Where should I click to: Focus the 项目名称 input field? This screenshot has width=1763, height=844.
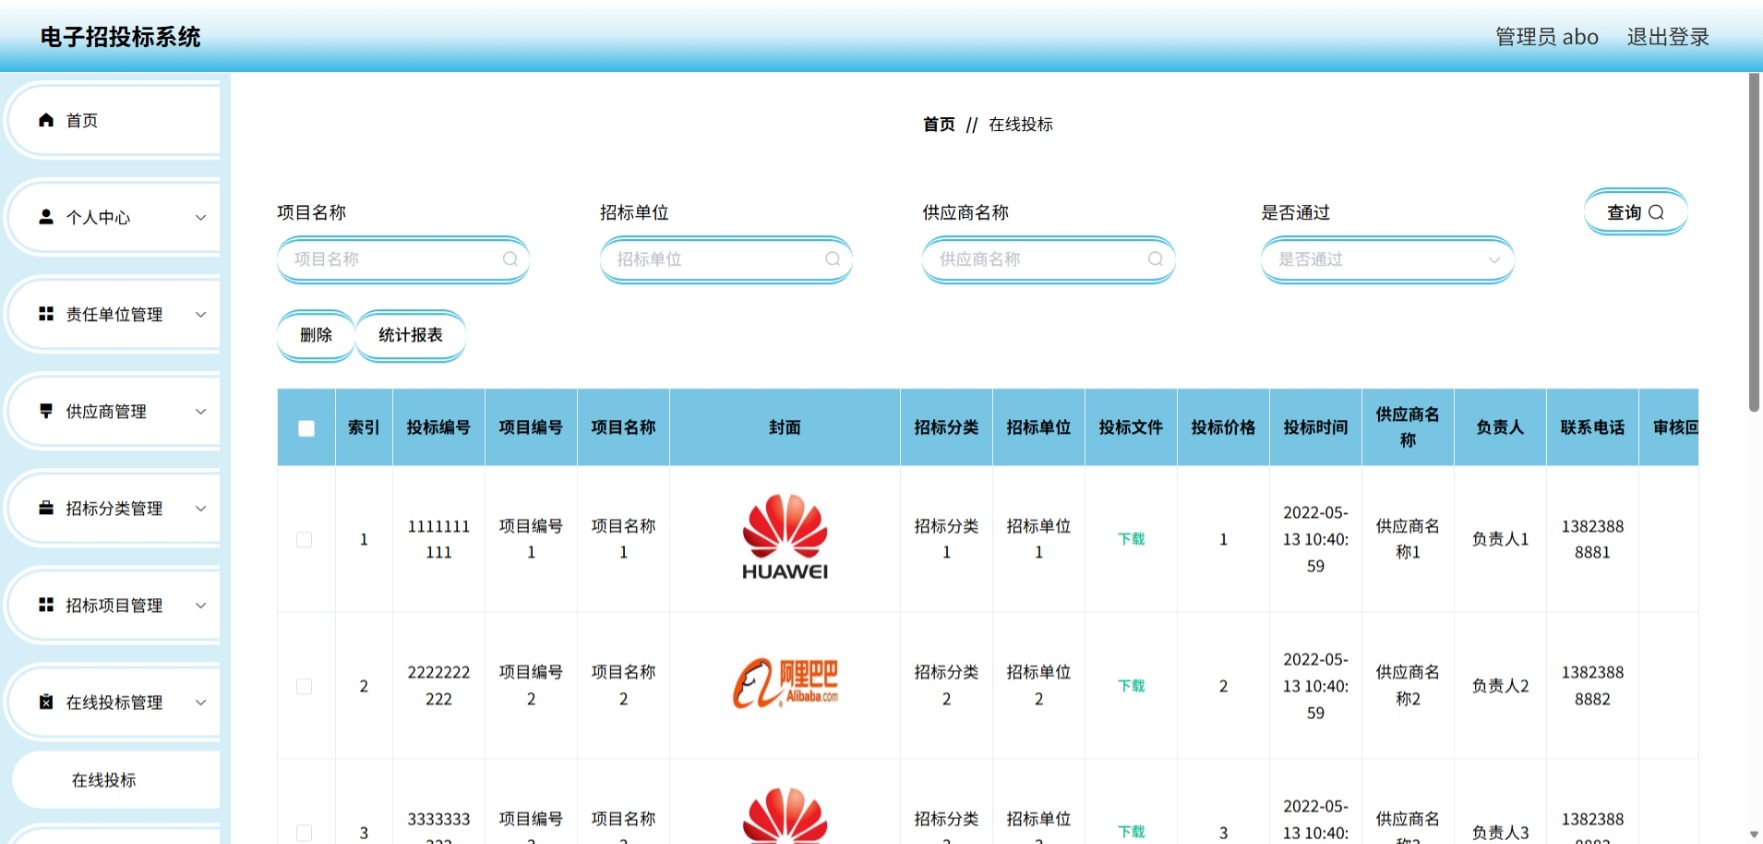pos(403,259)
